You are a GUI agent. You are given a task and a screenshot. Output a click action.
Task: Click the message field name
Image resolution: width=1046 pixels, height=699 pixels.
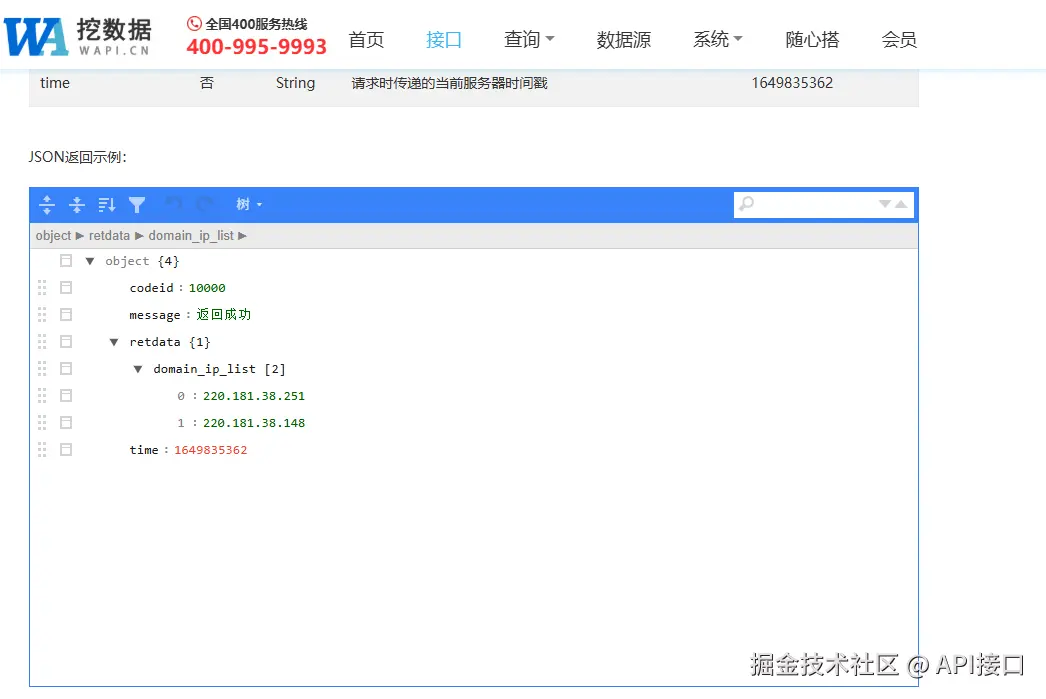point(155,315)
